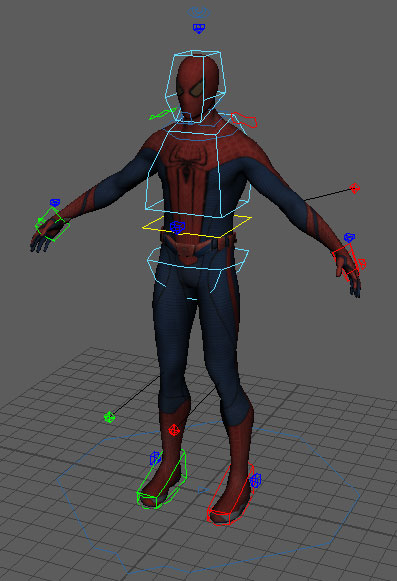Click the small red icon beside the red hand box
Viewport: 397px width, 581px height.
tap(362, 263)
